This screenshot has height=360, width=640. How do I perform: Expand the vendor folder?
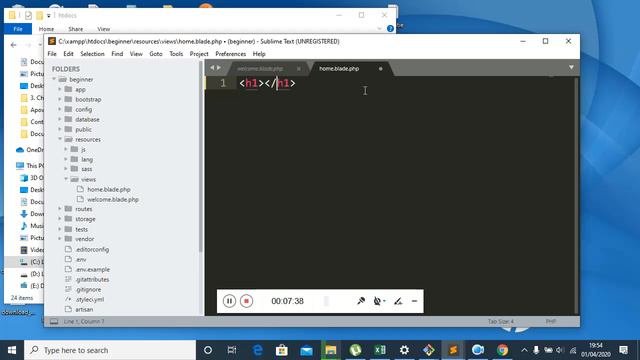[x=60, y=239]
